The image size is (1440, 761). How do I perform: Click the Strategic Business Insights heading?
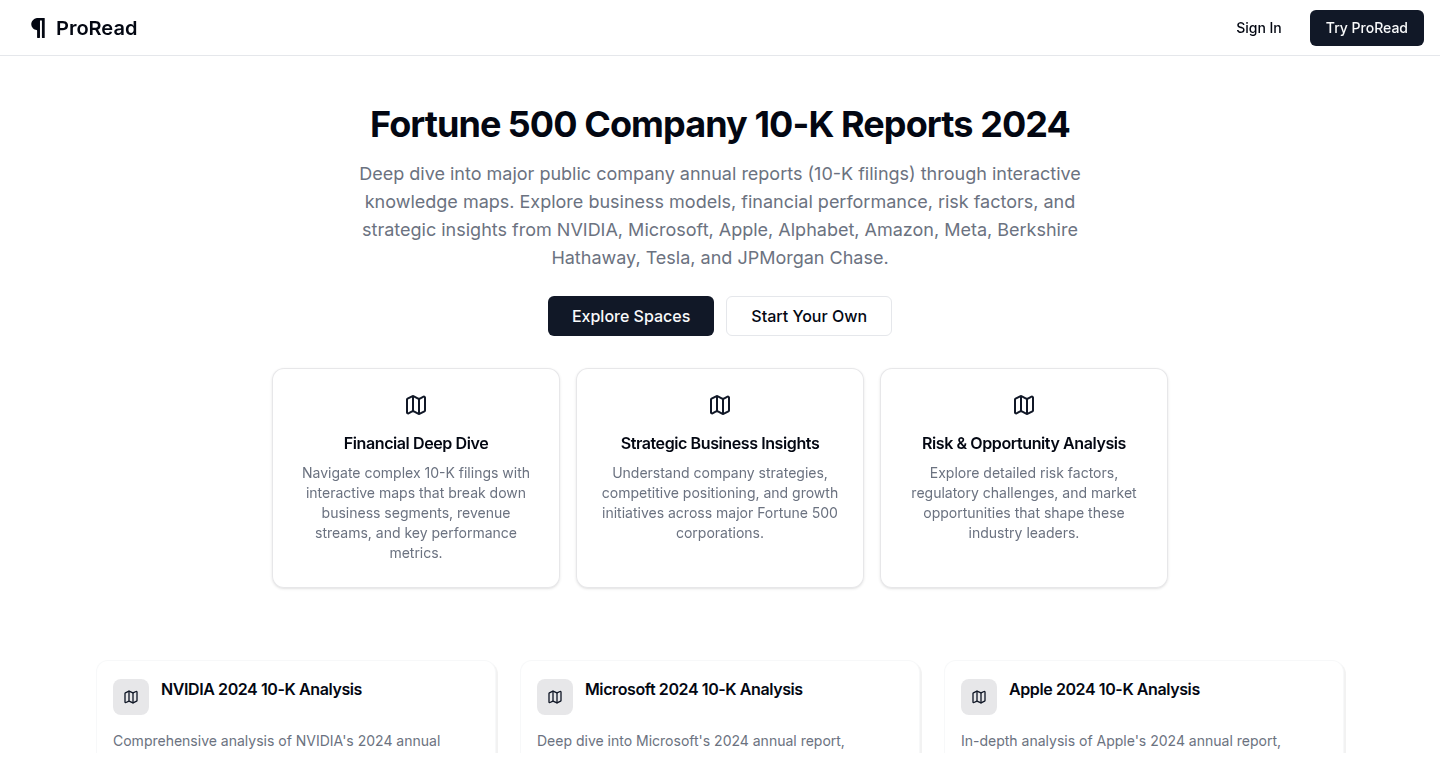coord(720,443)
